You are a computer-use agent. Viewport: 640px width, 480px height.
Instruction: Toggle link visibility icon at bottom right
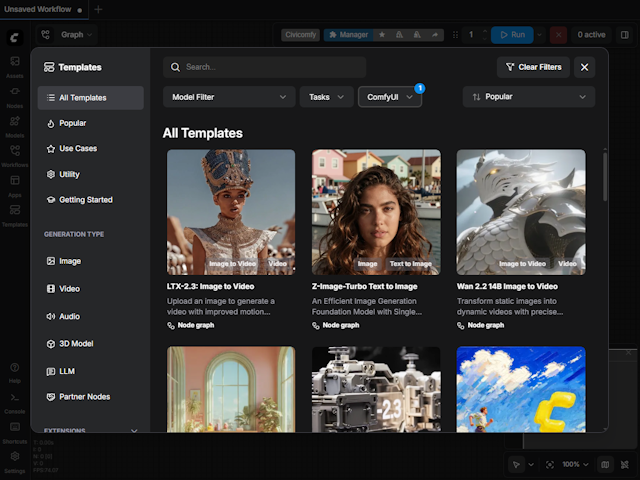tap(625, 464)
